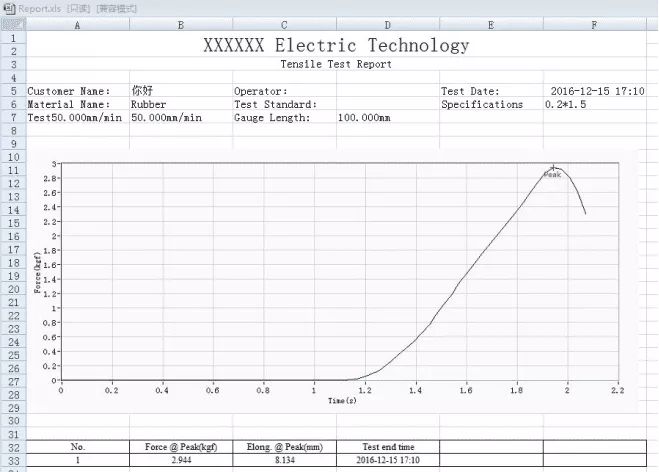Select the Force @ Peak value 2.944 cell
Image resolution: width=659 pixels, height=472 pixels.
(180, 461)
